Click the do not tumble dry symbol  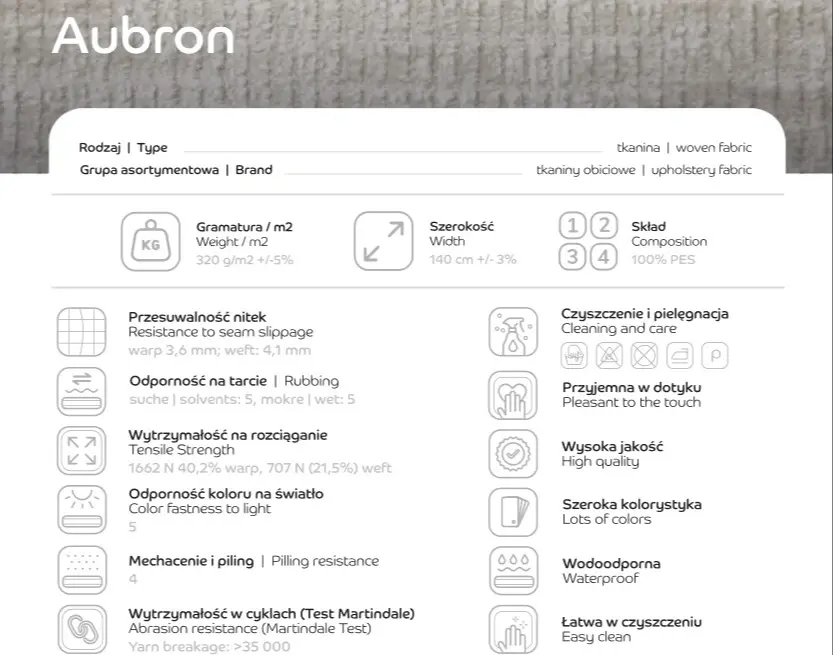[x=644, y=355]
